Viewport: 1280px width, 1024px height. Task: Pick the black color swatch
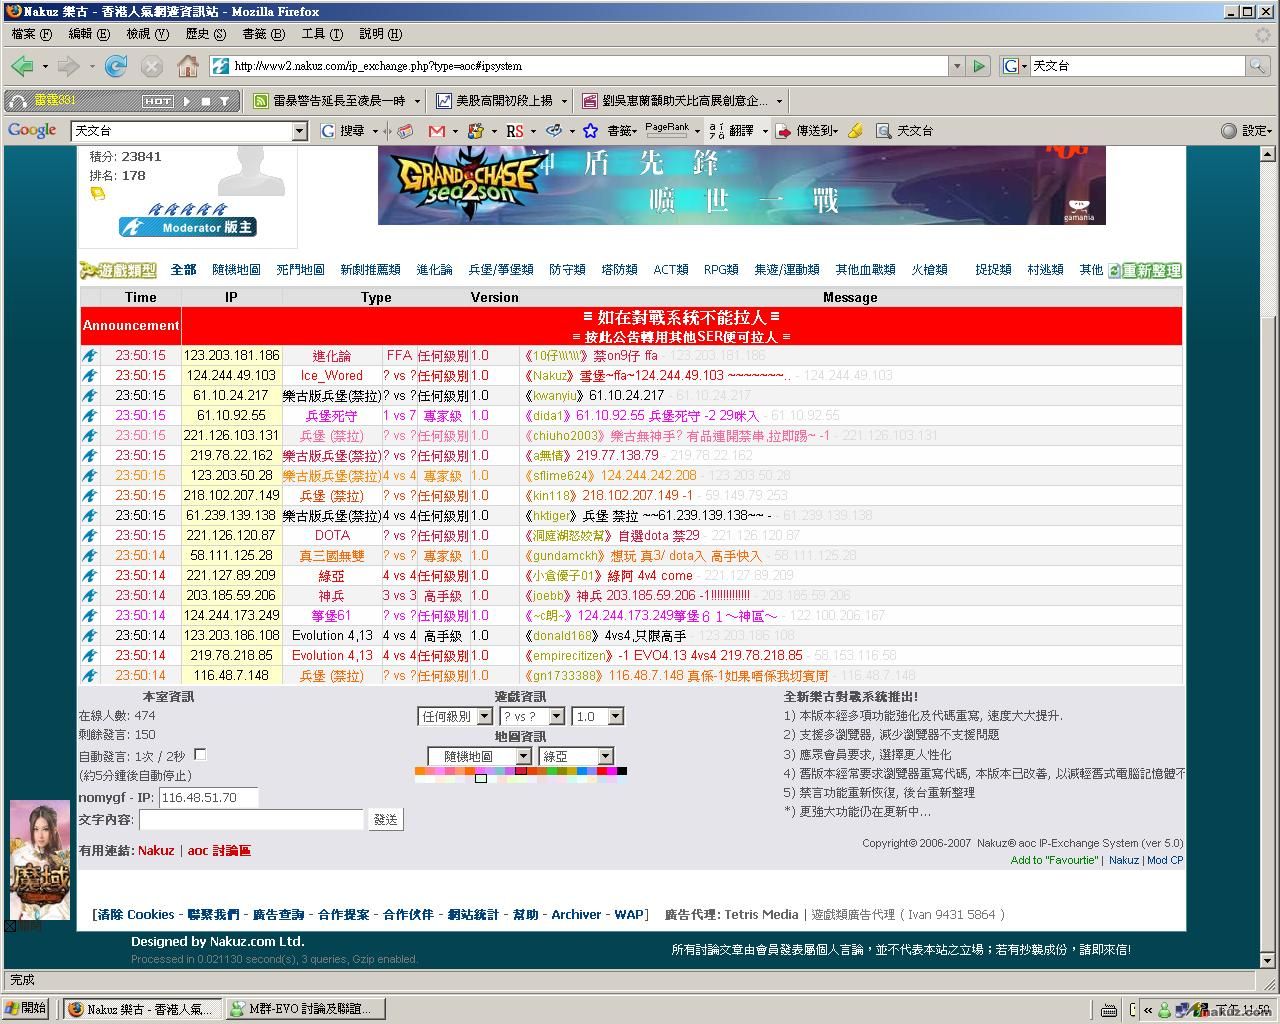pos(622,771)
